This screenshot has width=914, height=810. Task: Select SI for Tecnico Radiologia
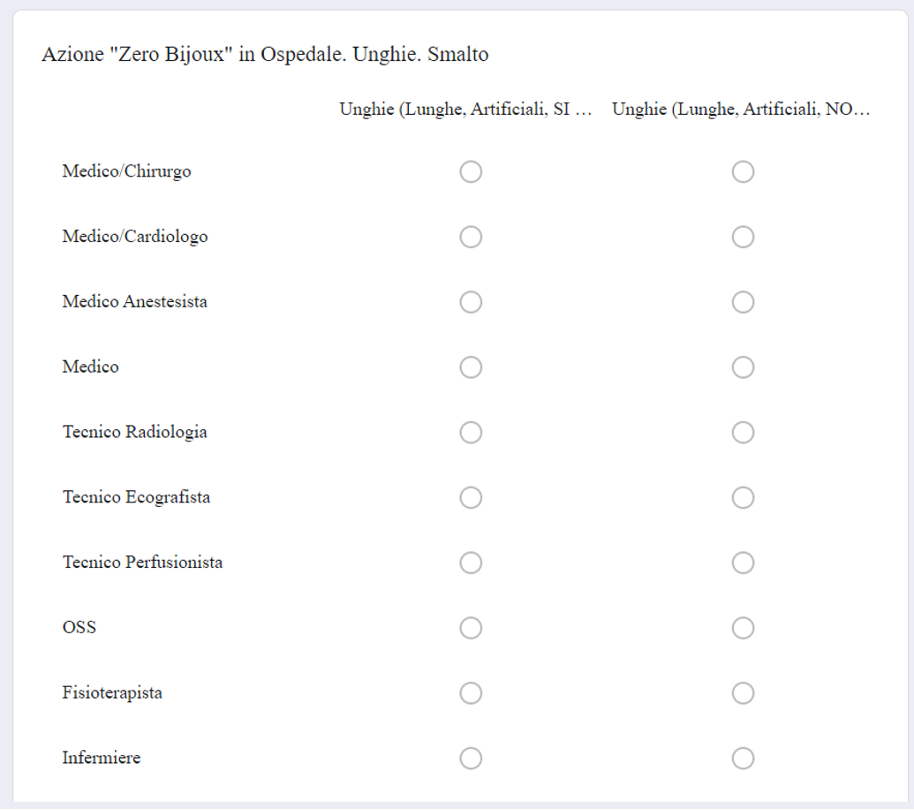tap(470, 433)
